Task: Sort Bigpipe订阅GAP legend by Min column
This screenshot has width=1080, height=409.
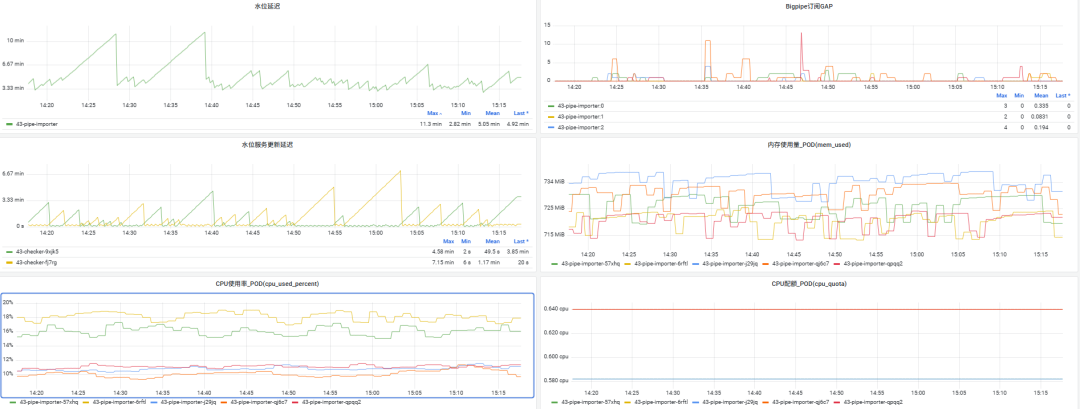Action: tap(1017, 96)
